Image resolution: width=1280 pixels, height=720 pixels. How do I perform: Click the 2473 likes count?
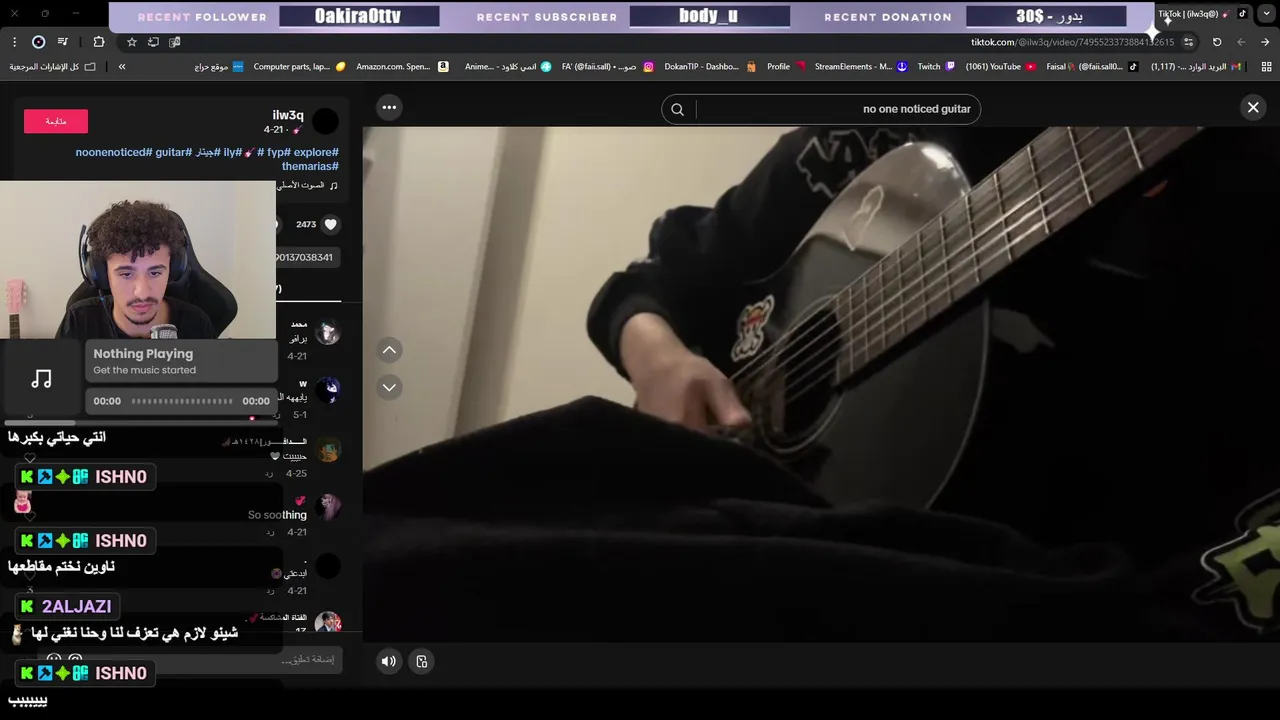(x=306, y=225)
